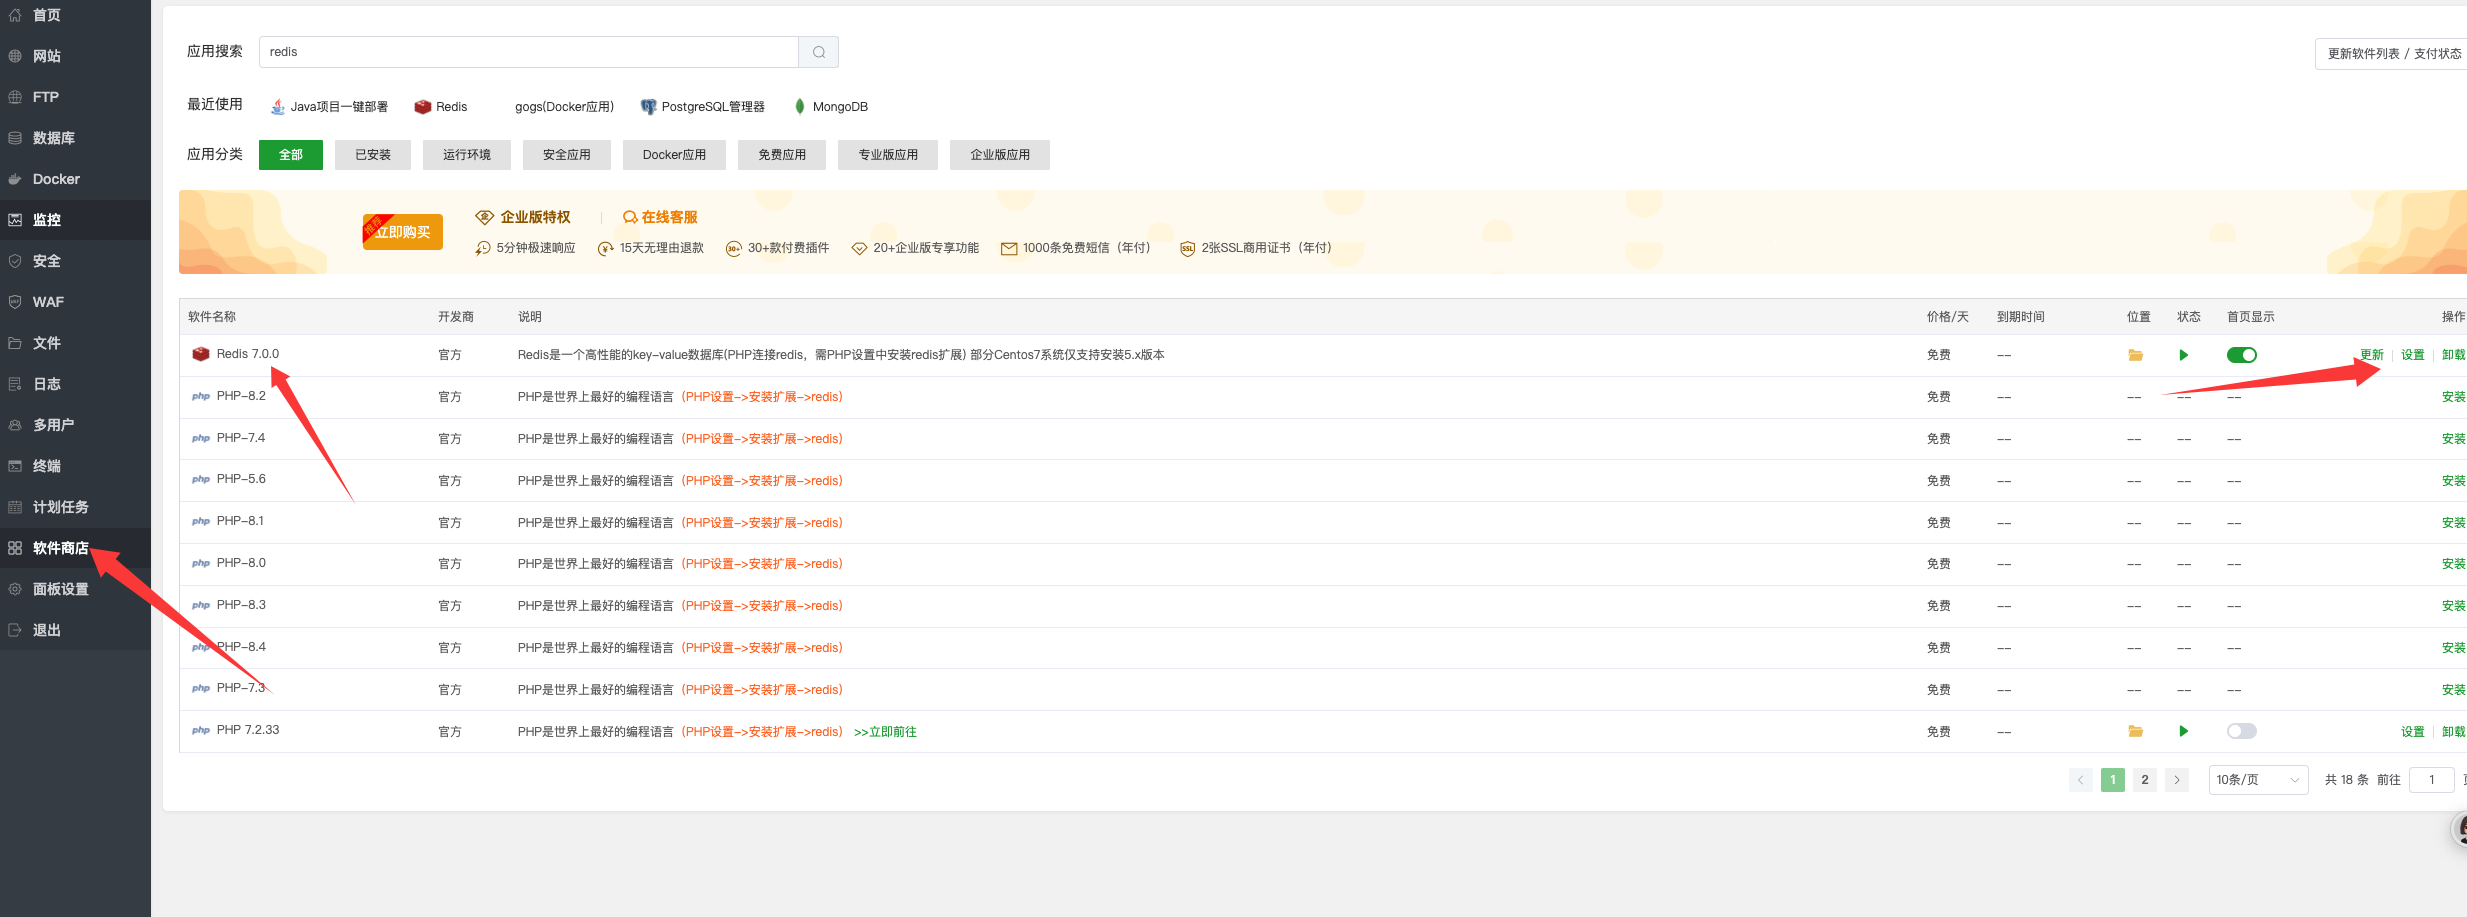Enable PHP 7.2.33 homepage display toggle
Image resolution: width=2467 pixels, height=917 pixels.
tap(2241, 731)
